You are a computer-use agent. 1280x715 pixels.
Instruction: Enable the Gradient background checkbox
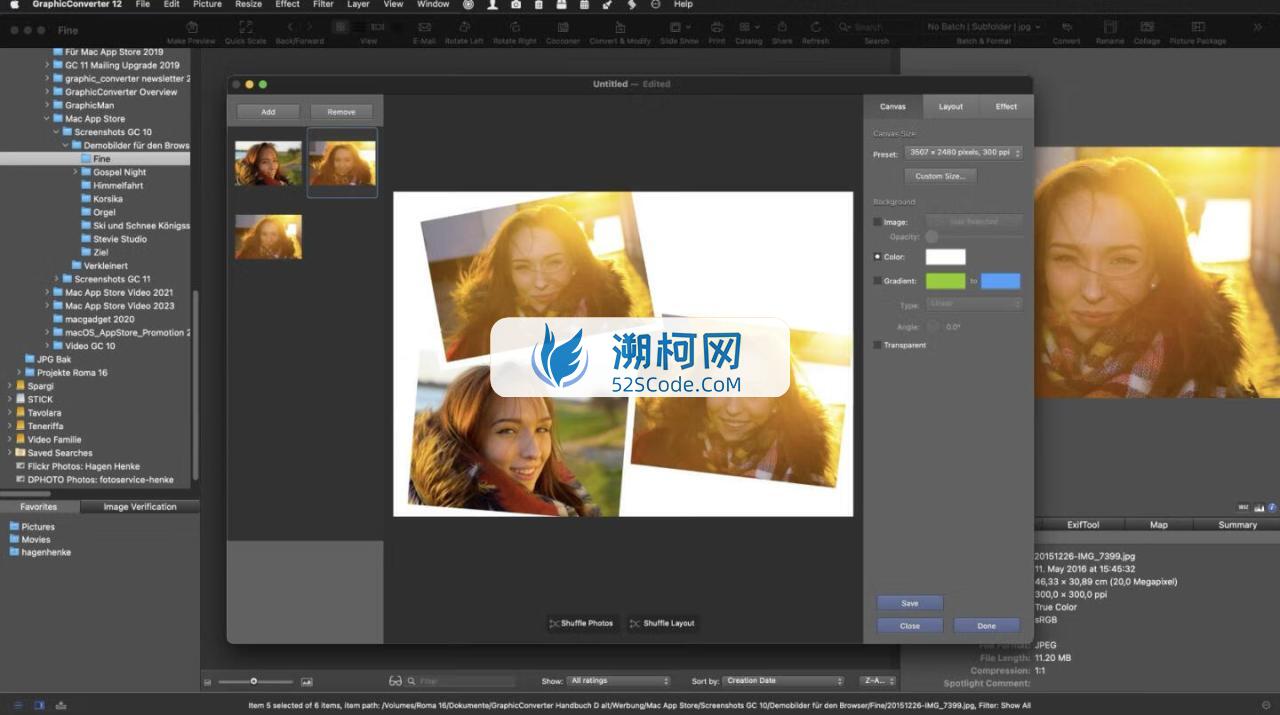click(x=878, y=281)
